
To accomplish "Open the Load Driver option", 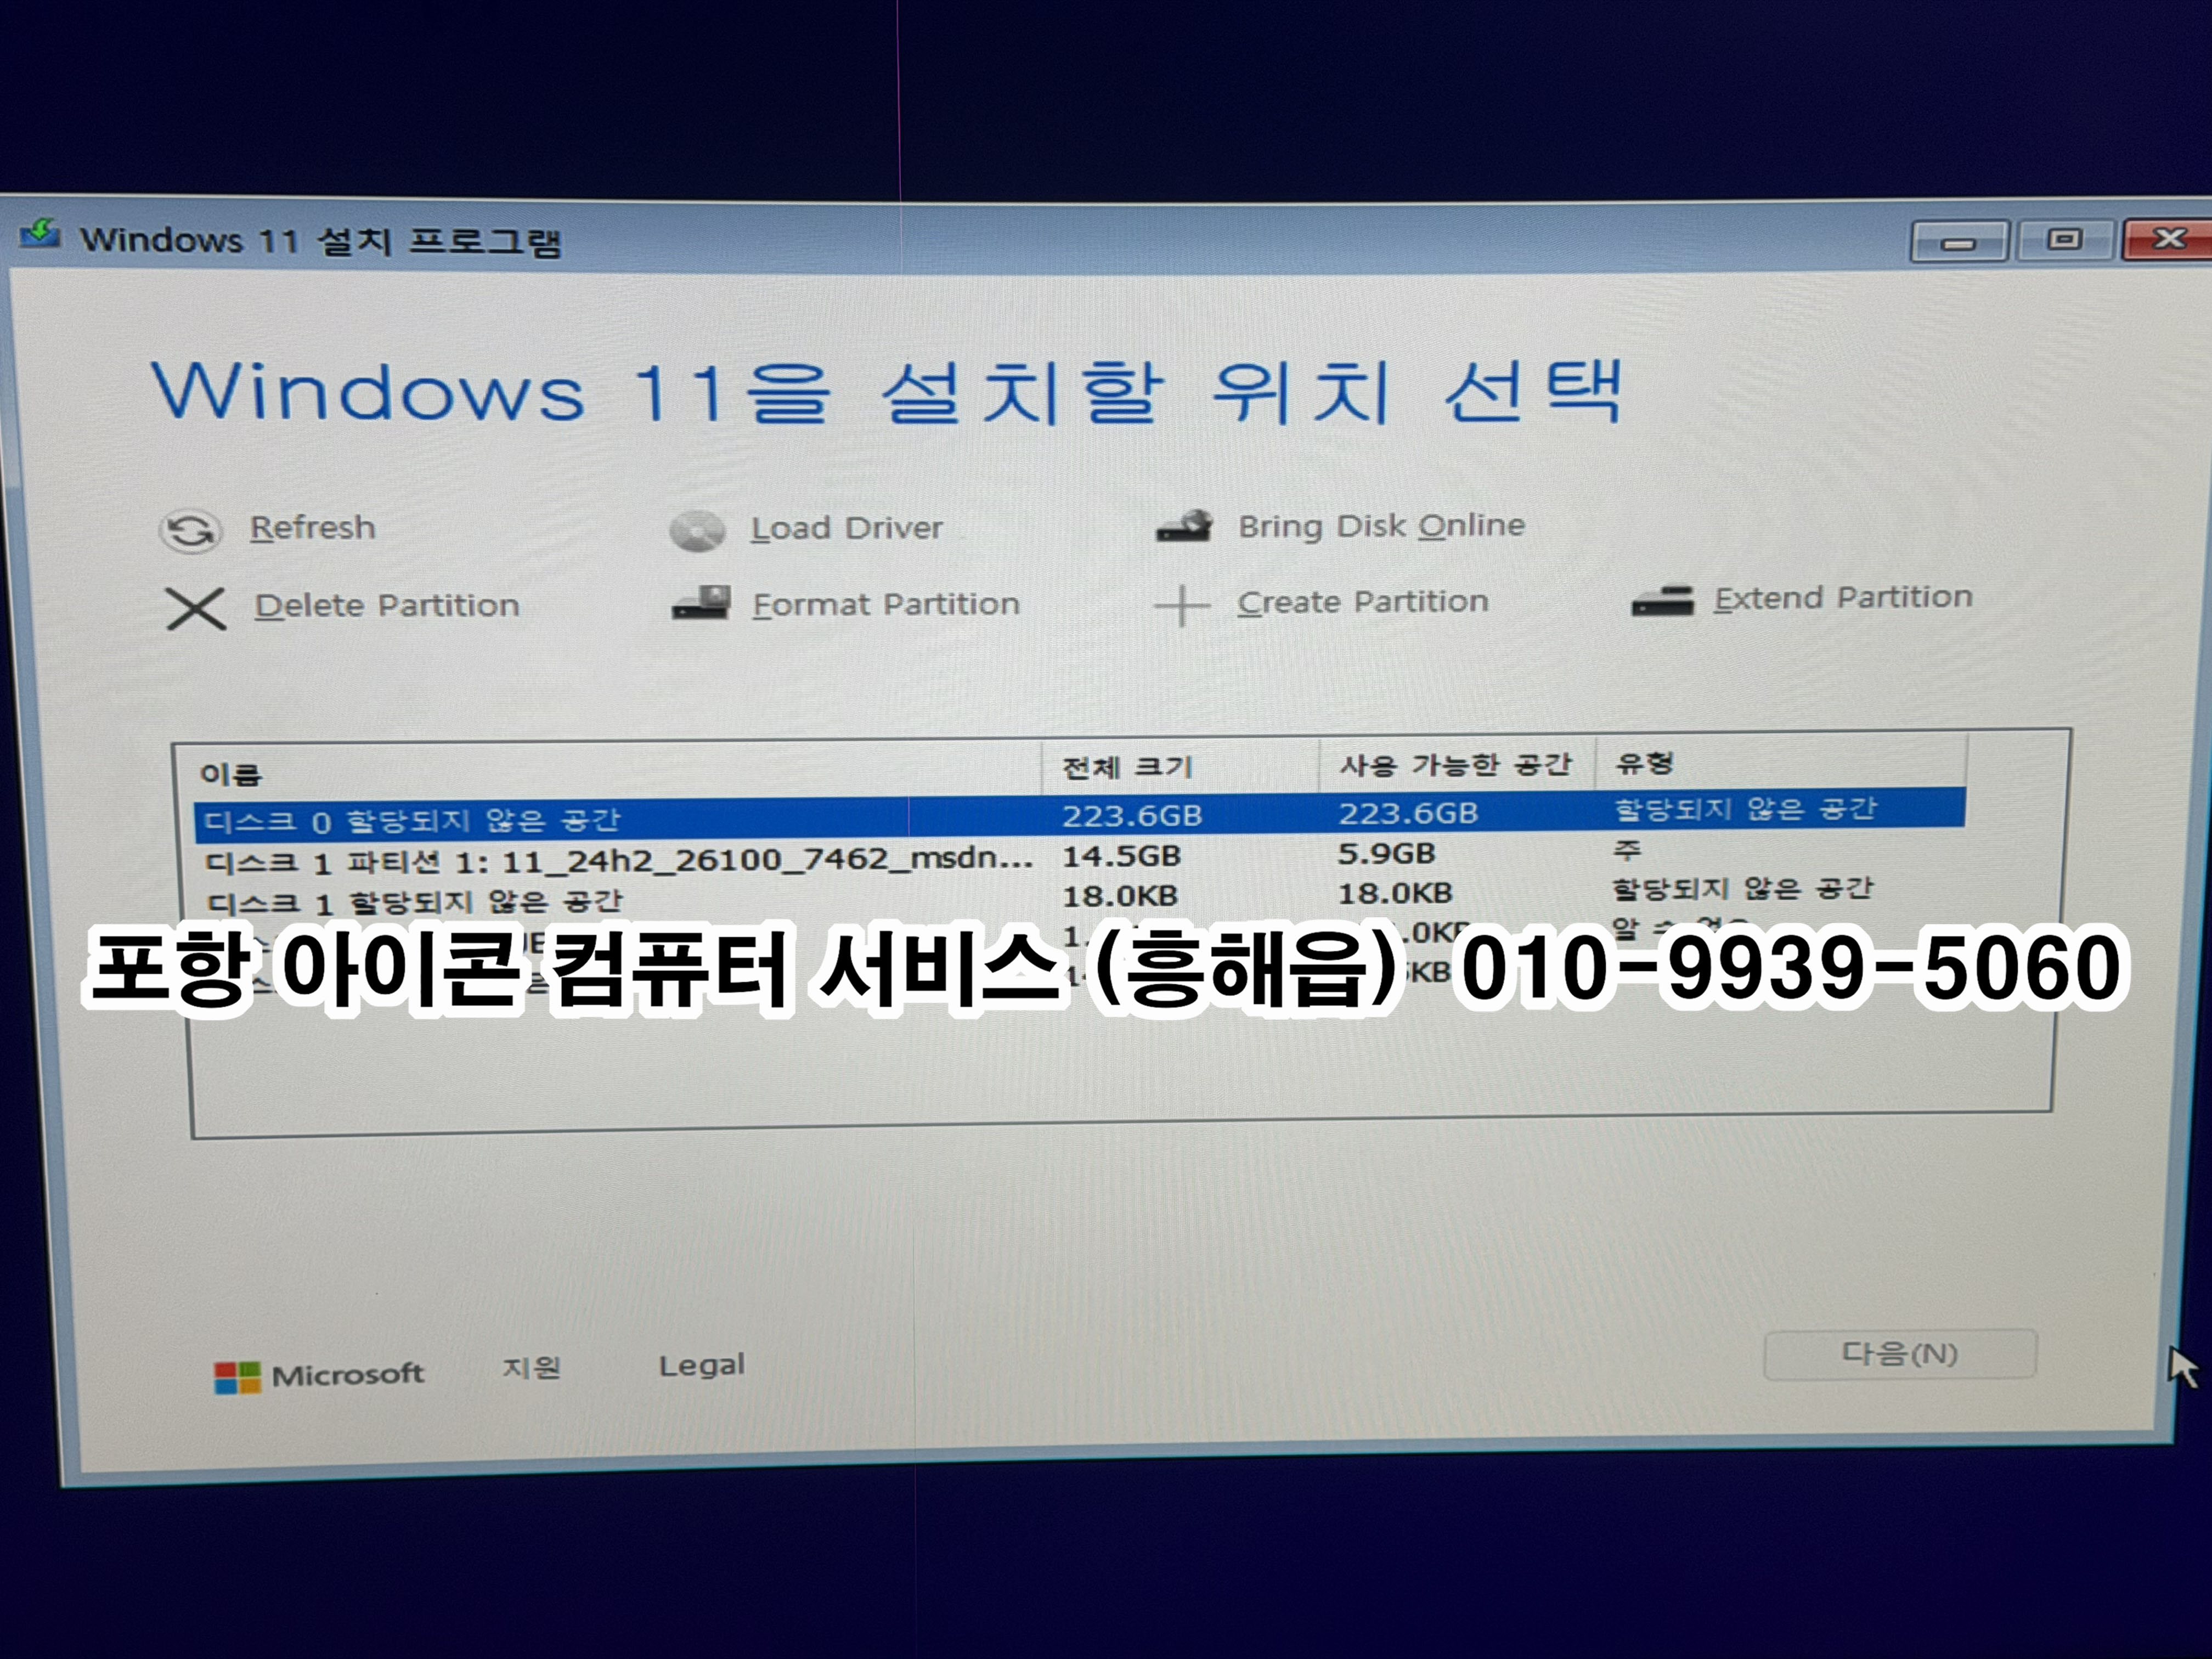I will (846, 527).
